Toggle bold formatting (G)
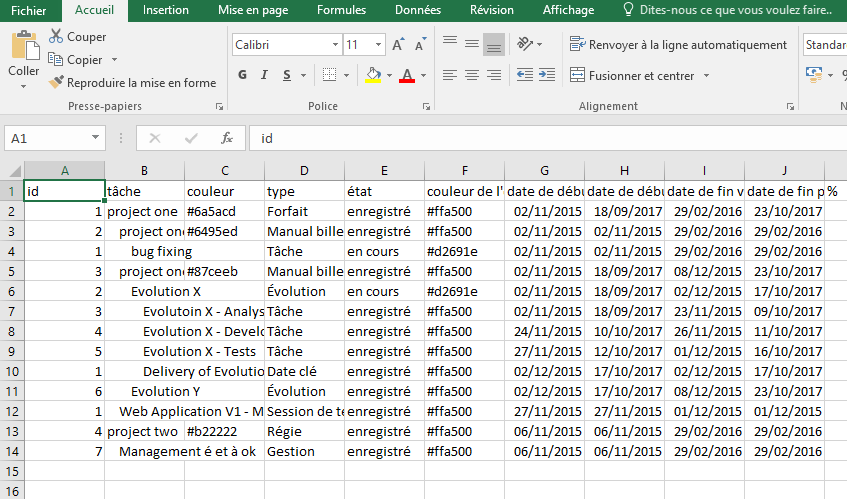Image resolution: width=847 pixels, height=499 pixels. (x=242, y=75)
